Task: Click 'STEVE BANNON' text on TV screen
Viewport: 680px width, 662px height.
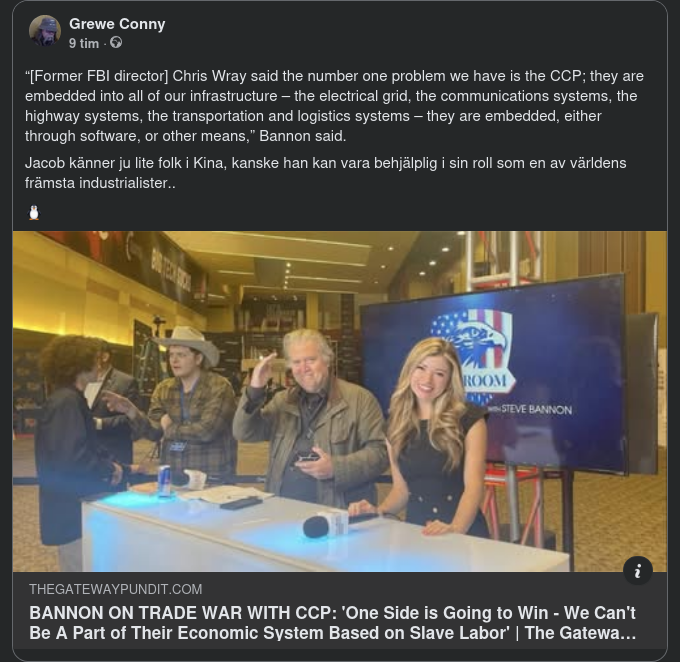Action: [536, 410]
